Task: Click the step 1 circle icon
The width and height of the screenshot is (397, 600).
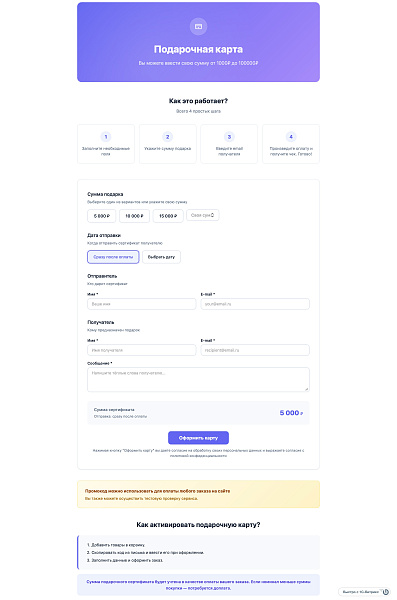Action: pos(106,137)
